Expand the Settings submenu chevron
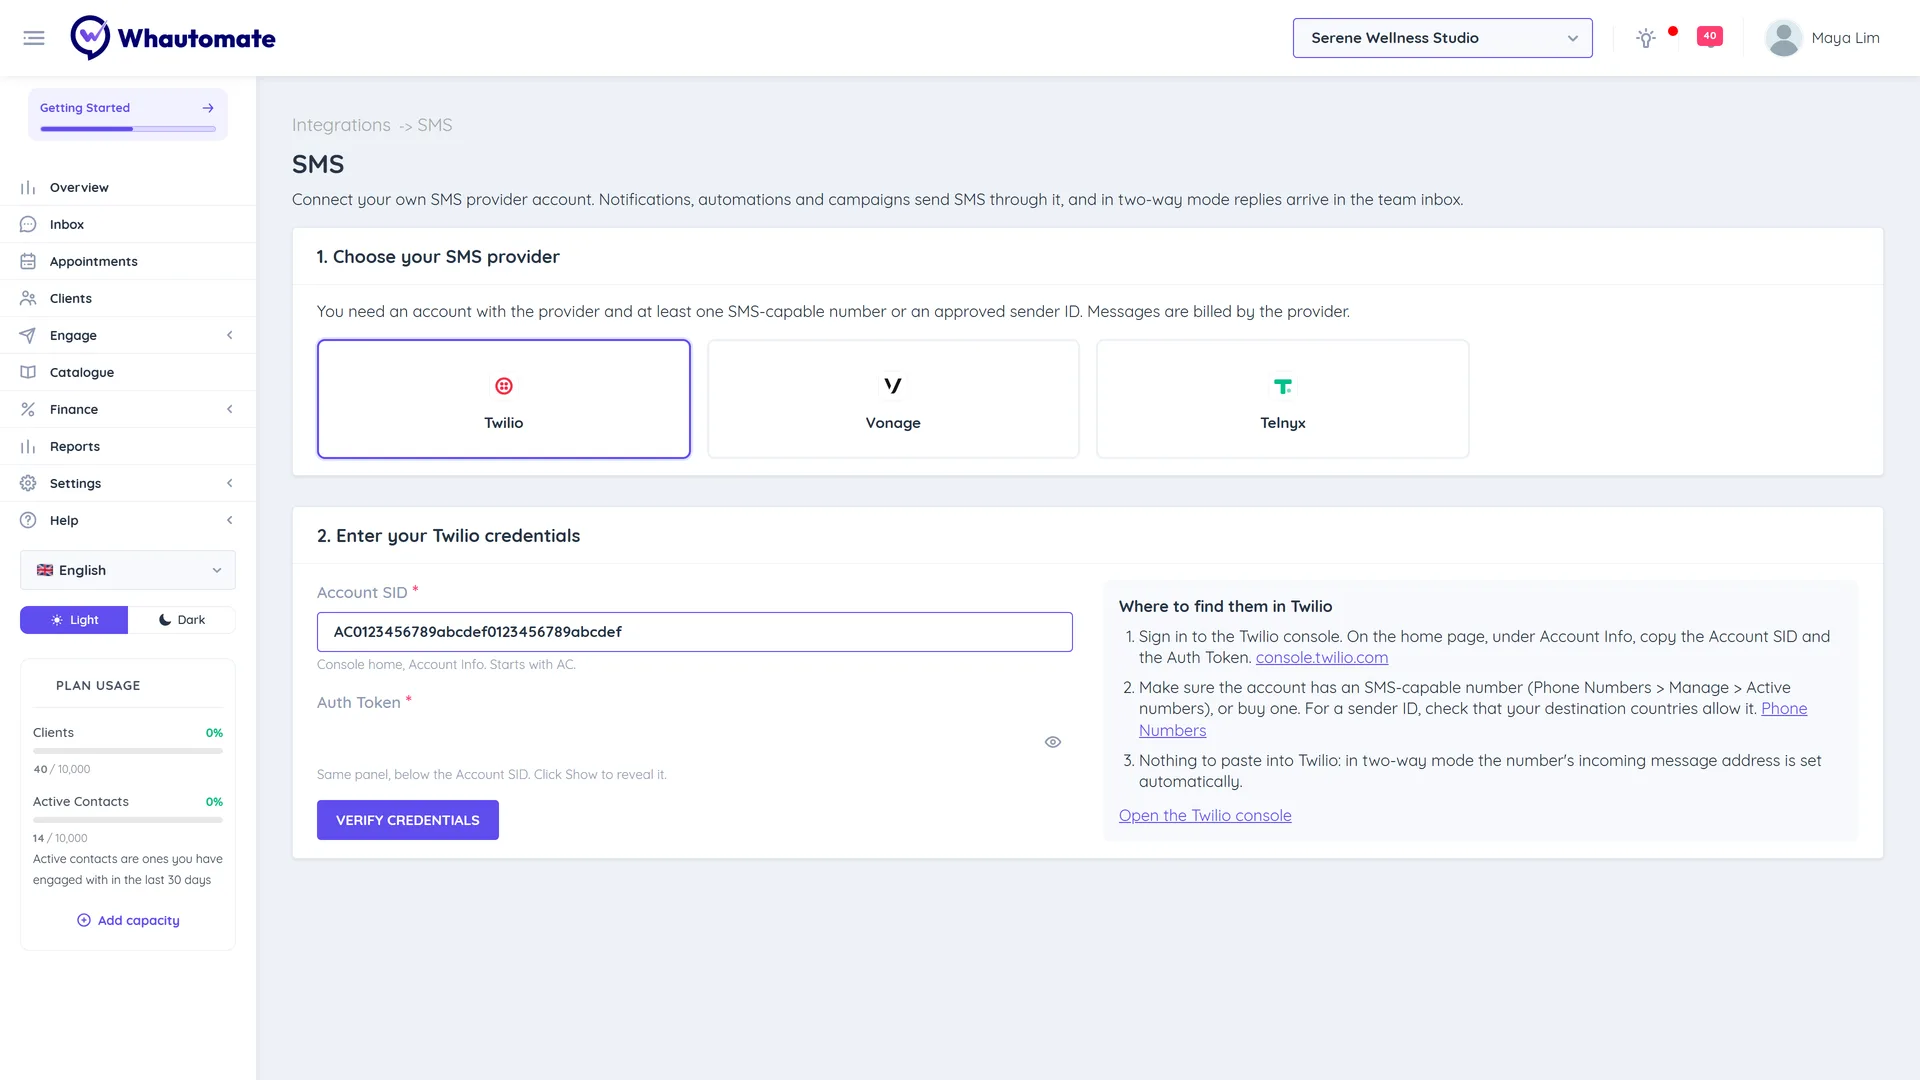The height and width of the screenshot is (1080, 1920). (x=230, y=483)
